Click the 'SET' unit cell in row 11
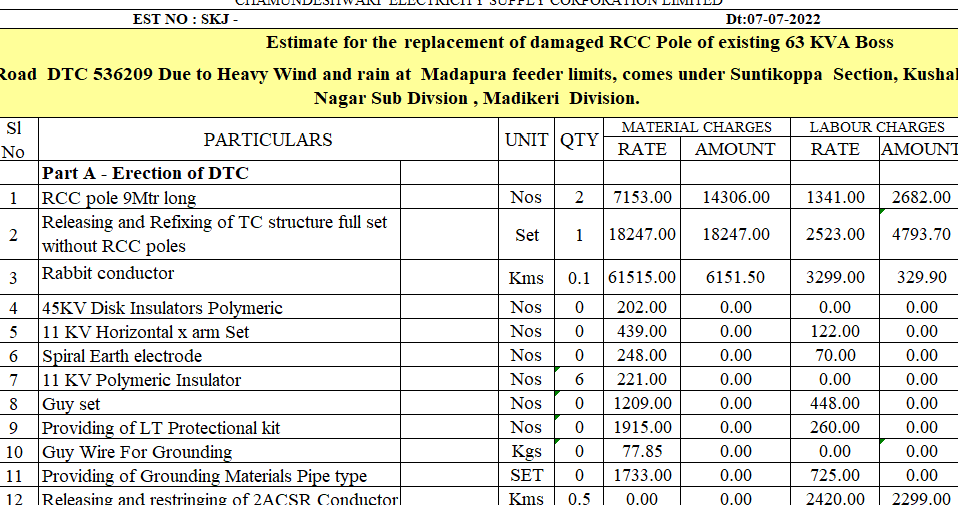 click(526, 475)
